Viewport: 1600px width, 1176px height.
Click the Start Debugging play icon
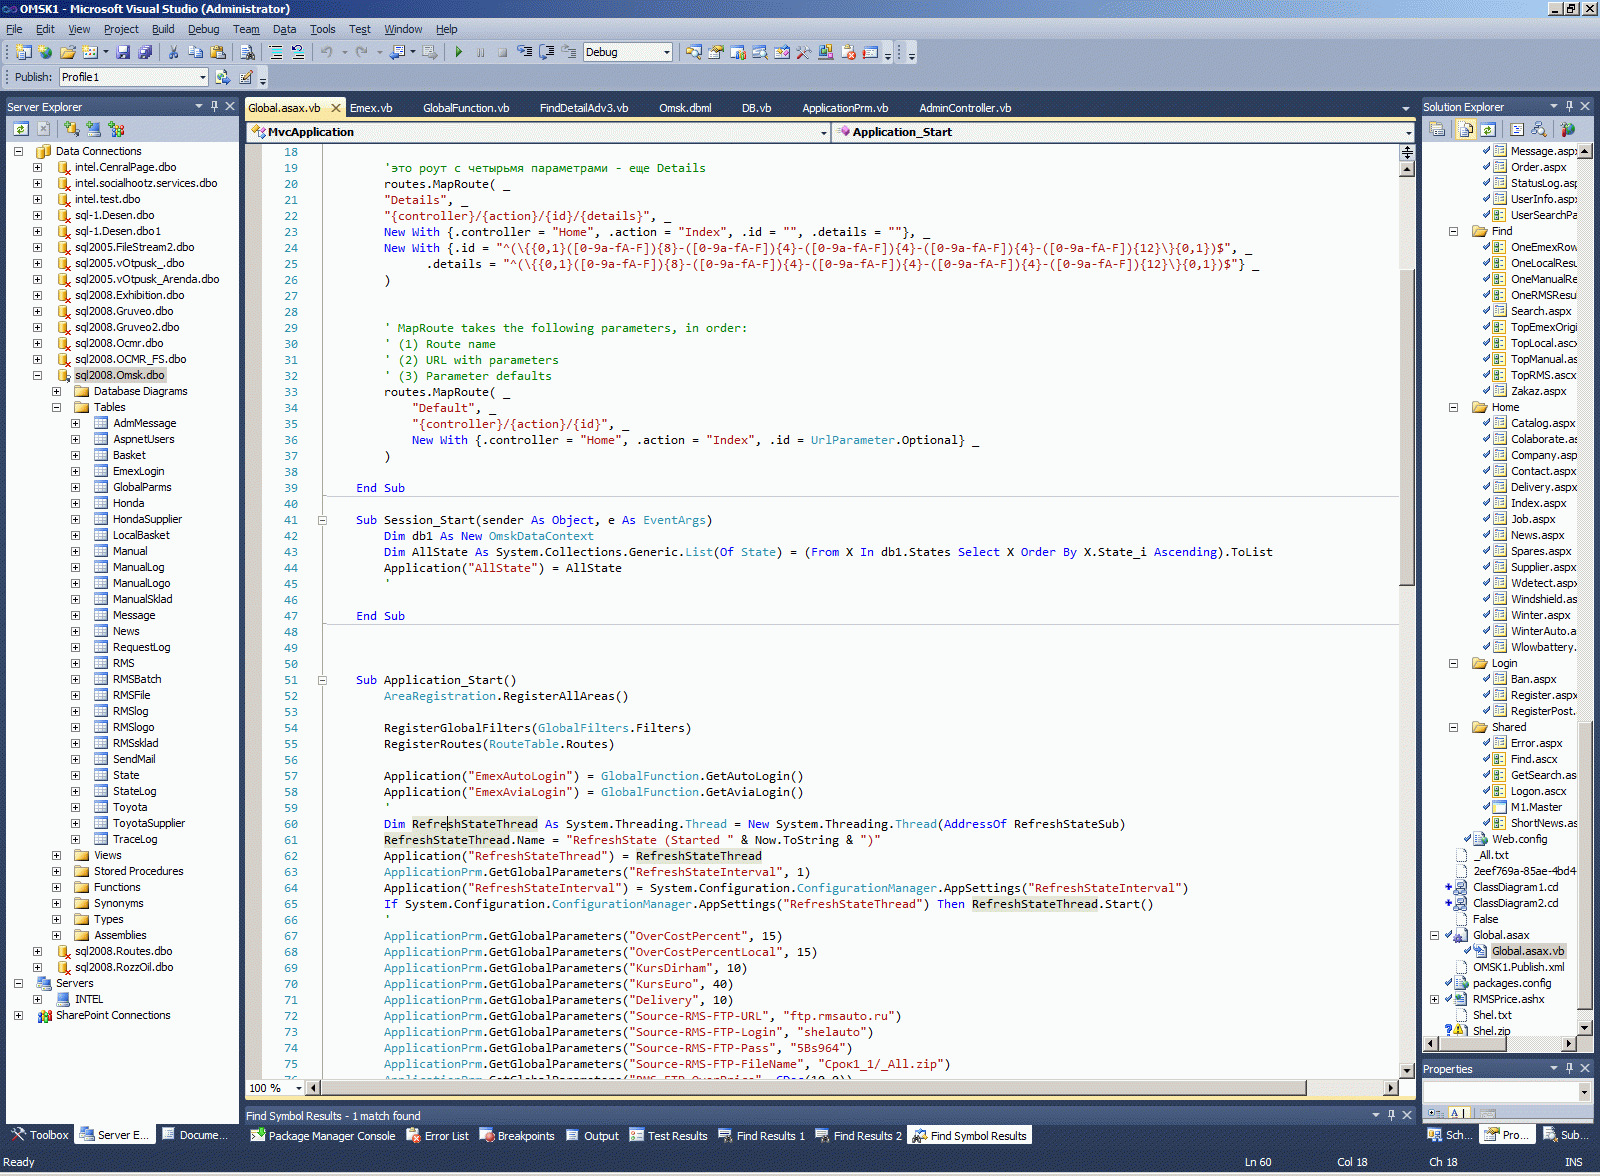(458, 52)
